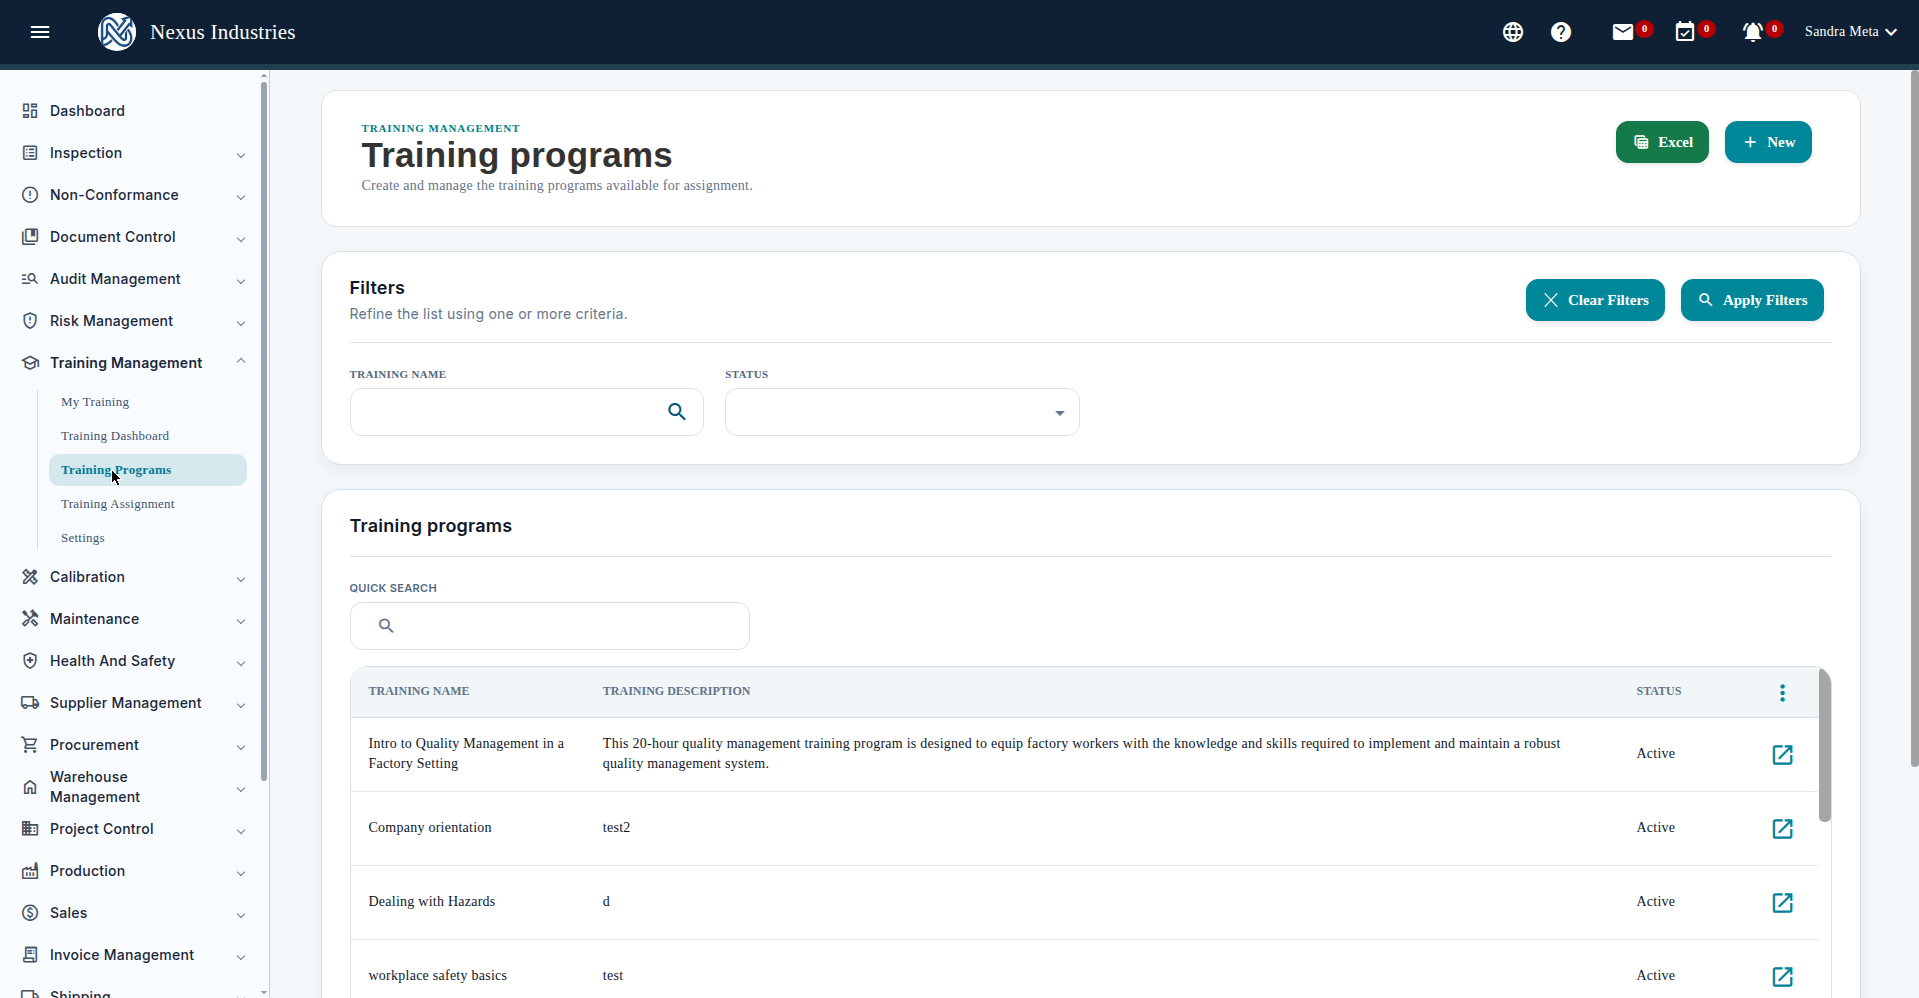Image resolution: width=1919 pixels, height=998 pixels.
Task: Export the list with Excel button
Action: coord(1662,142)
